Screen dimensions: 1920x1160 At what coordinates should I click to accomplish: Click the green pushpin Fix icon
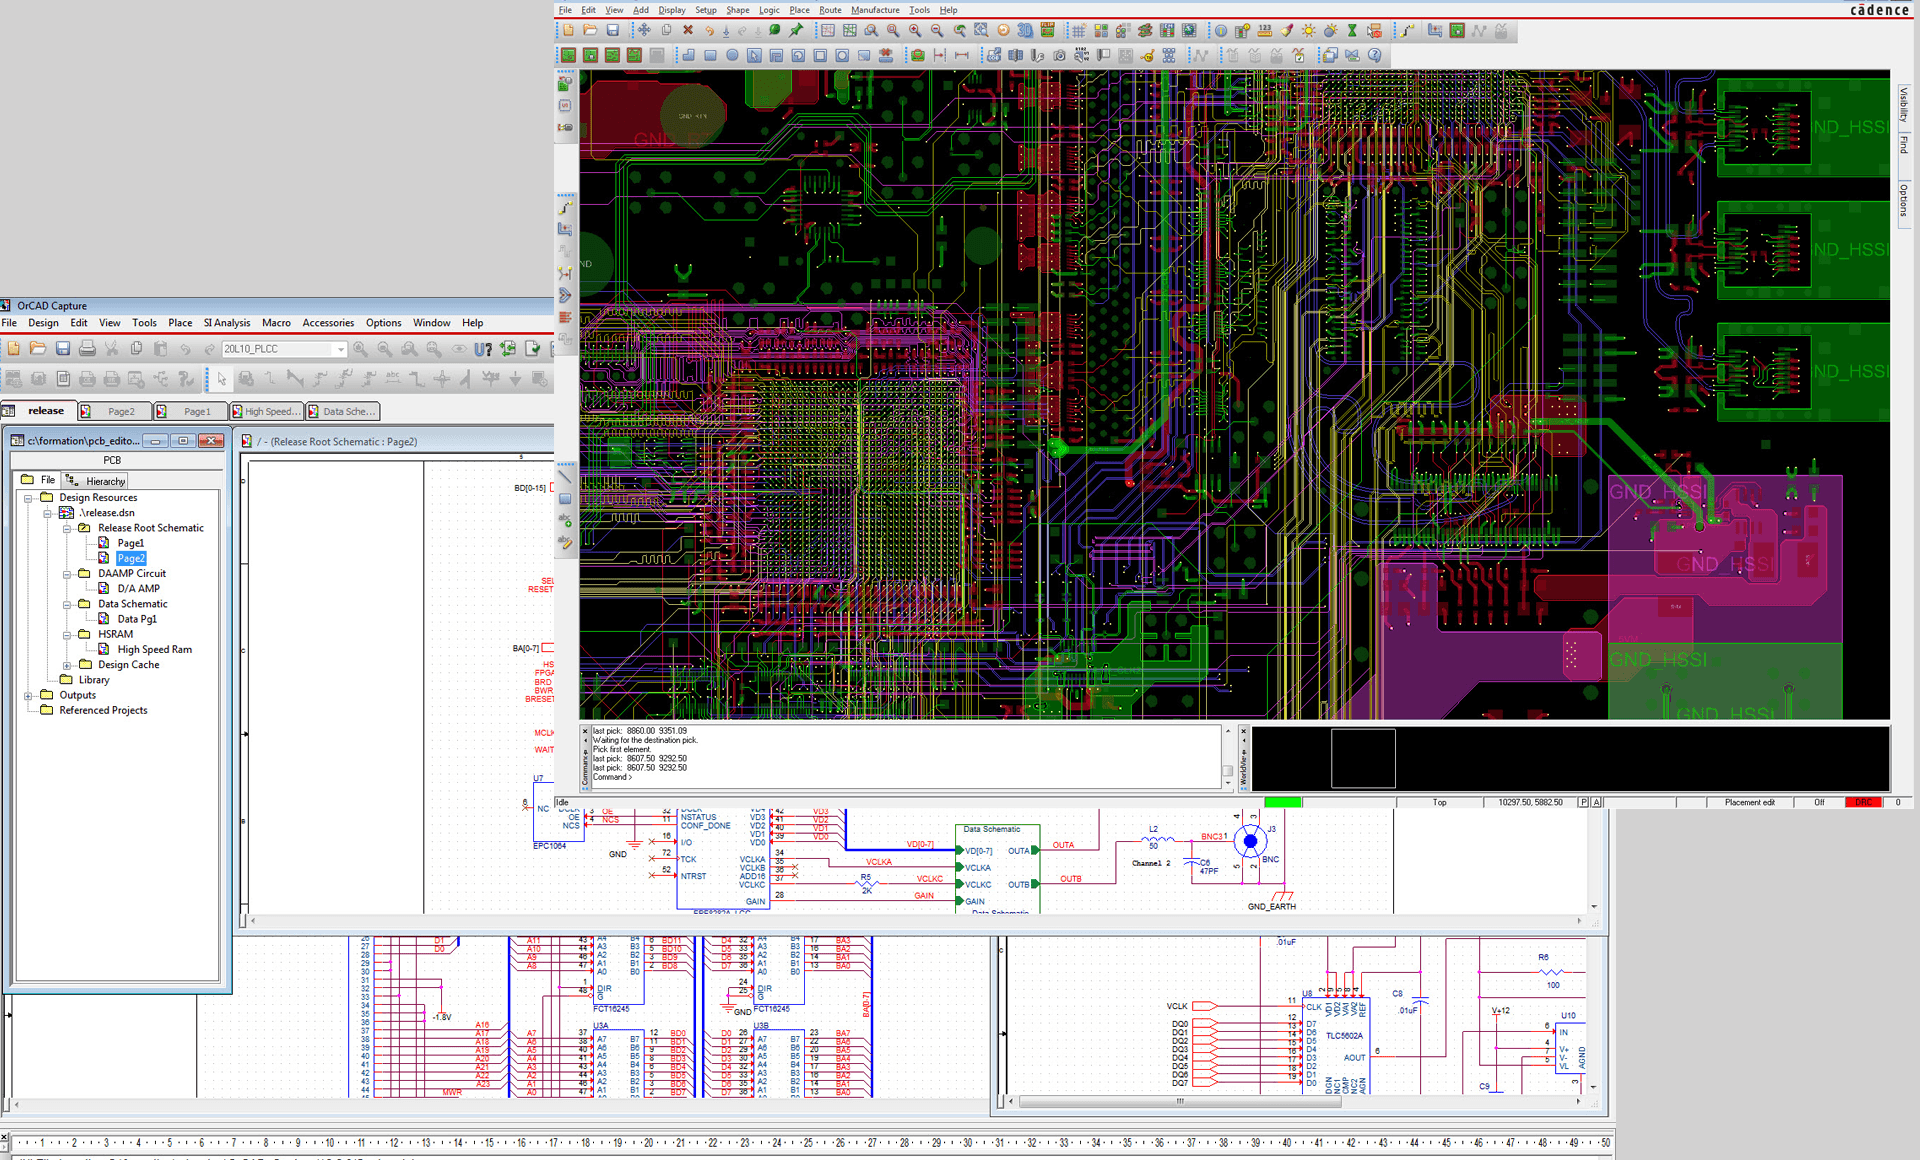pos(797,31)
